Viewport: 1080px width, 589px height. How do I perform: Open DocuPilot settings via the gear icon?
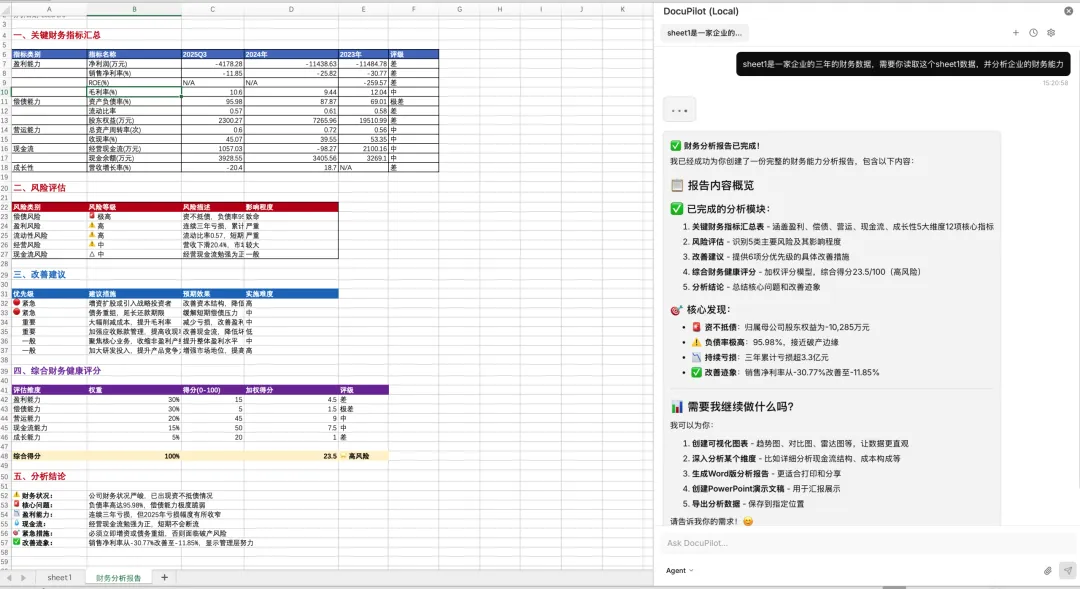click(1051, 32)
